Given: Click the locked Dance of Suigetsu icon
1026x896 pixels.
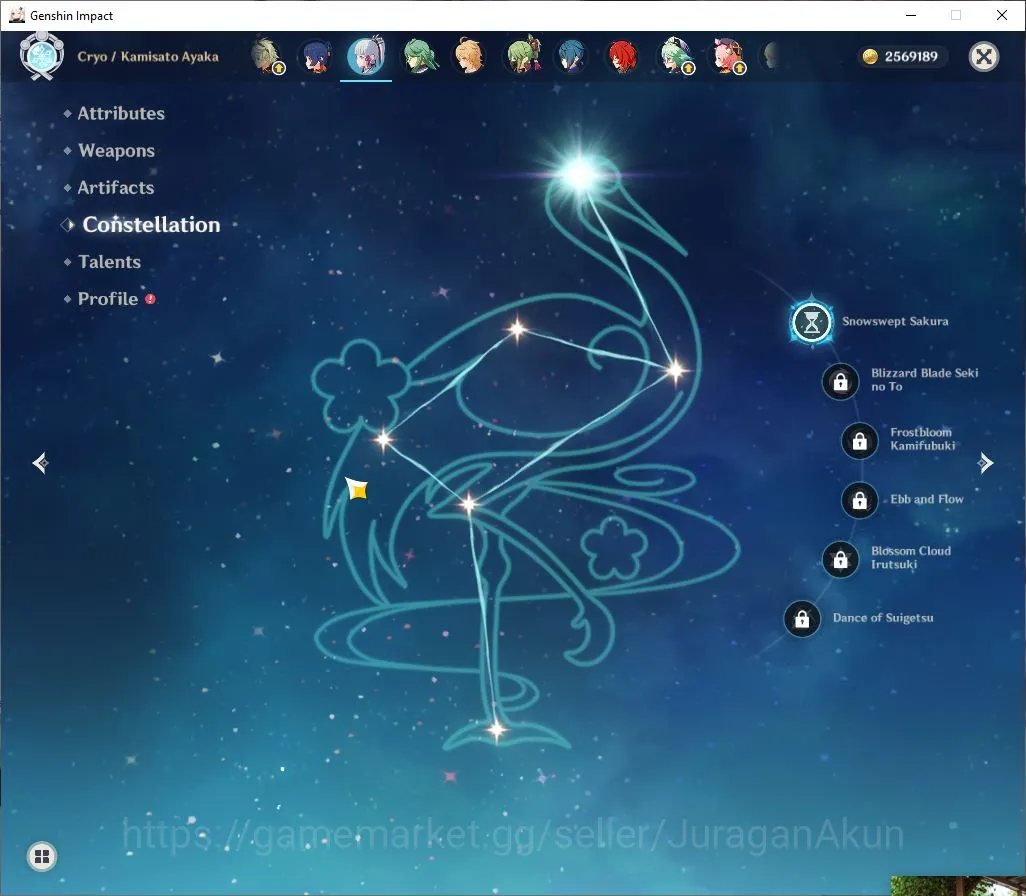Looking at the screenshot, I should point(802,618).
